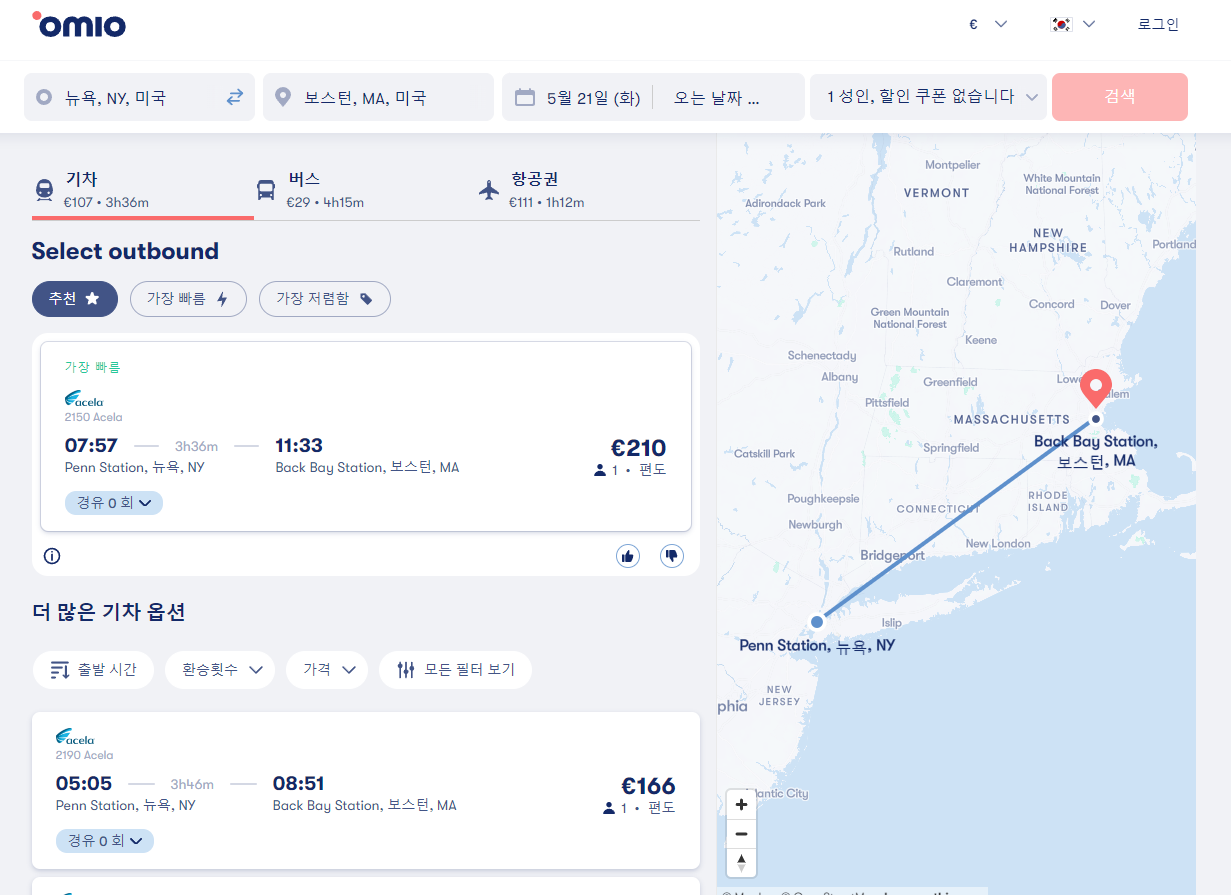
Task: Click the destination location pin icon
Action: pos(283,97)
